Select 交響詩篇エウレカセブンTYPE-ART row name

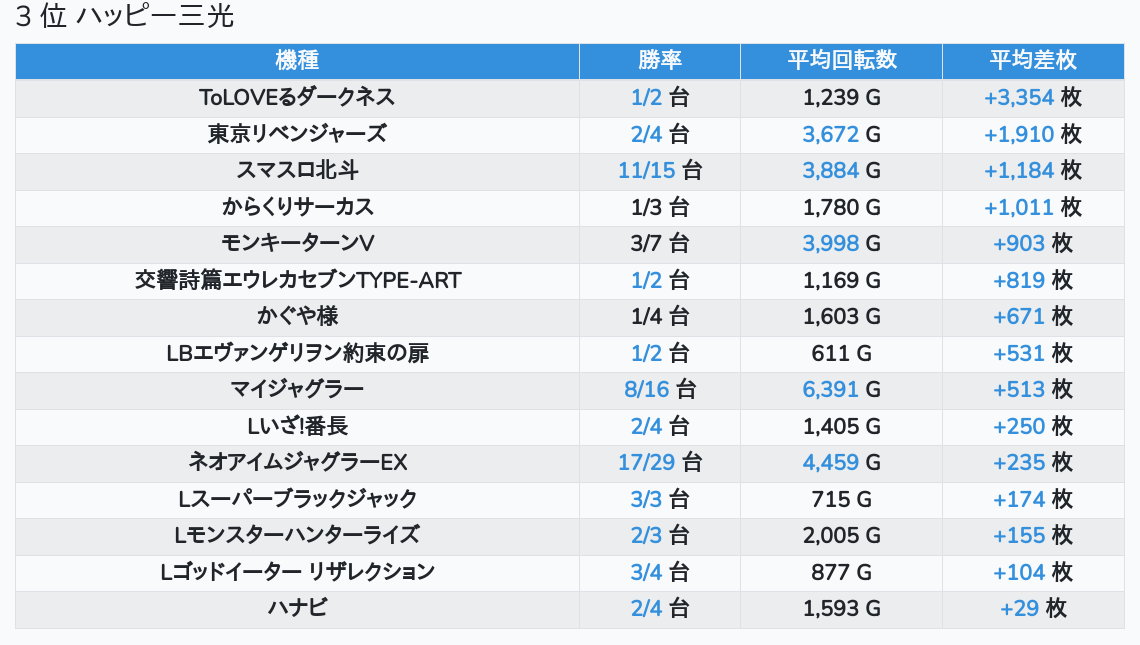coord(297,280)
